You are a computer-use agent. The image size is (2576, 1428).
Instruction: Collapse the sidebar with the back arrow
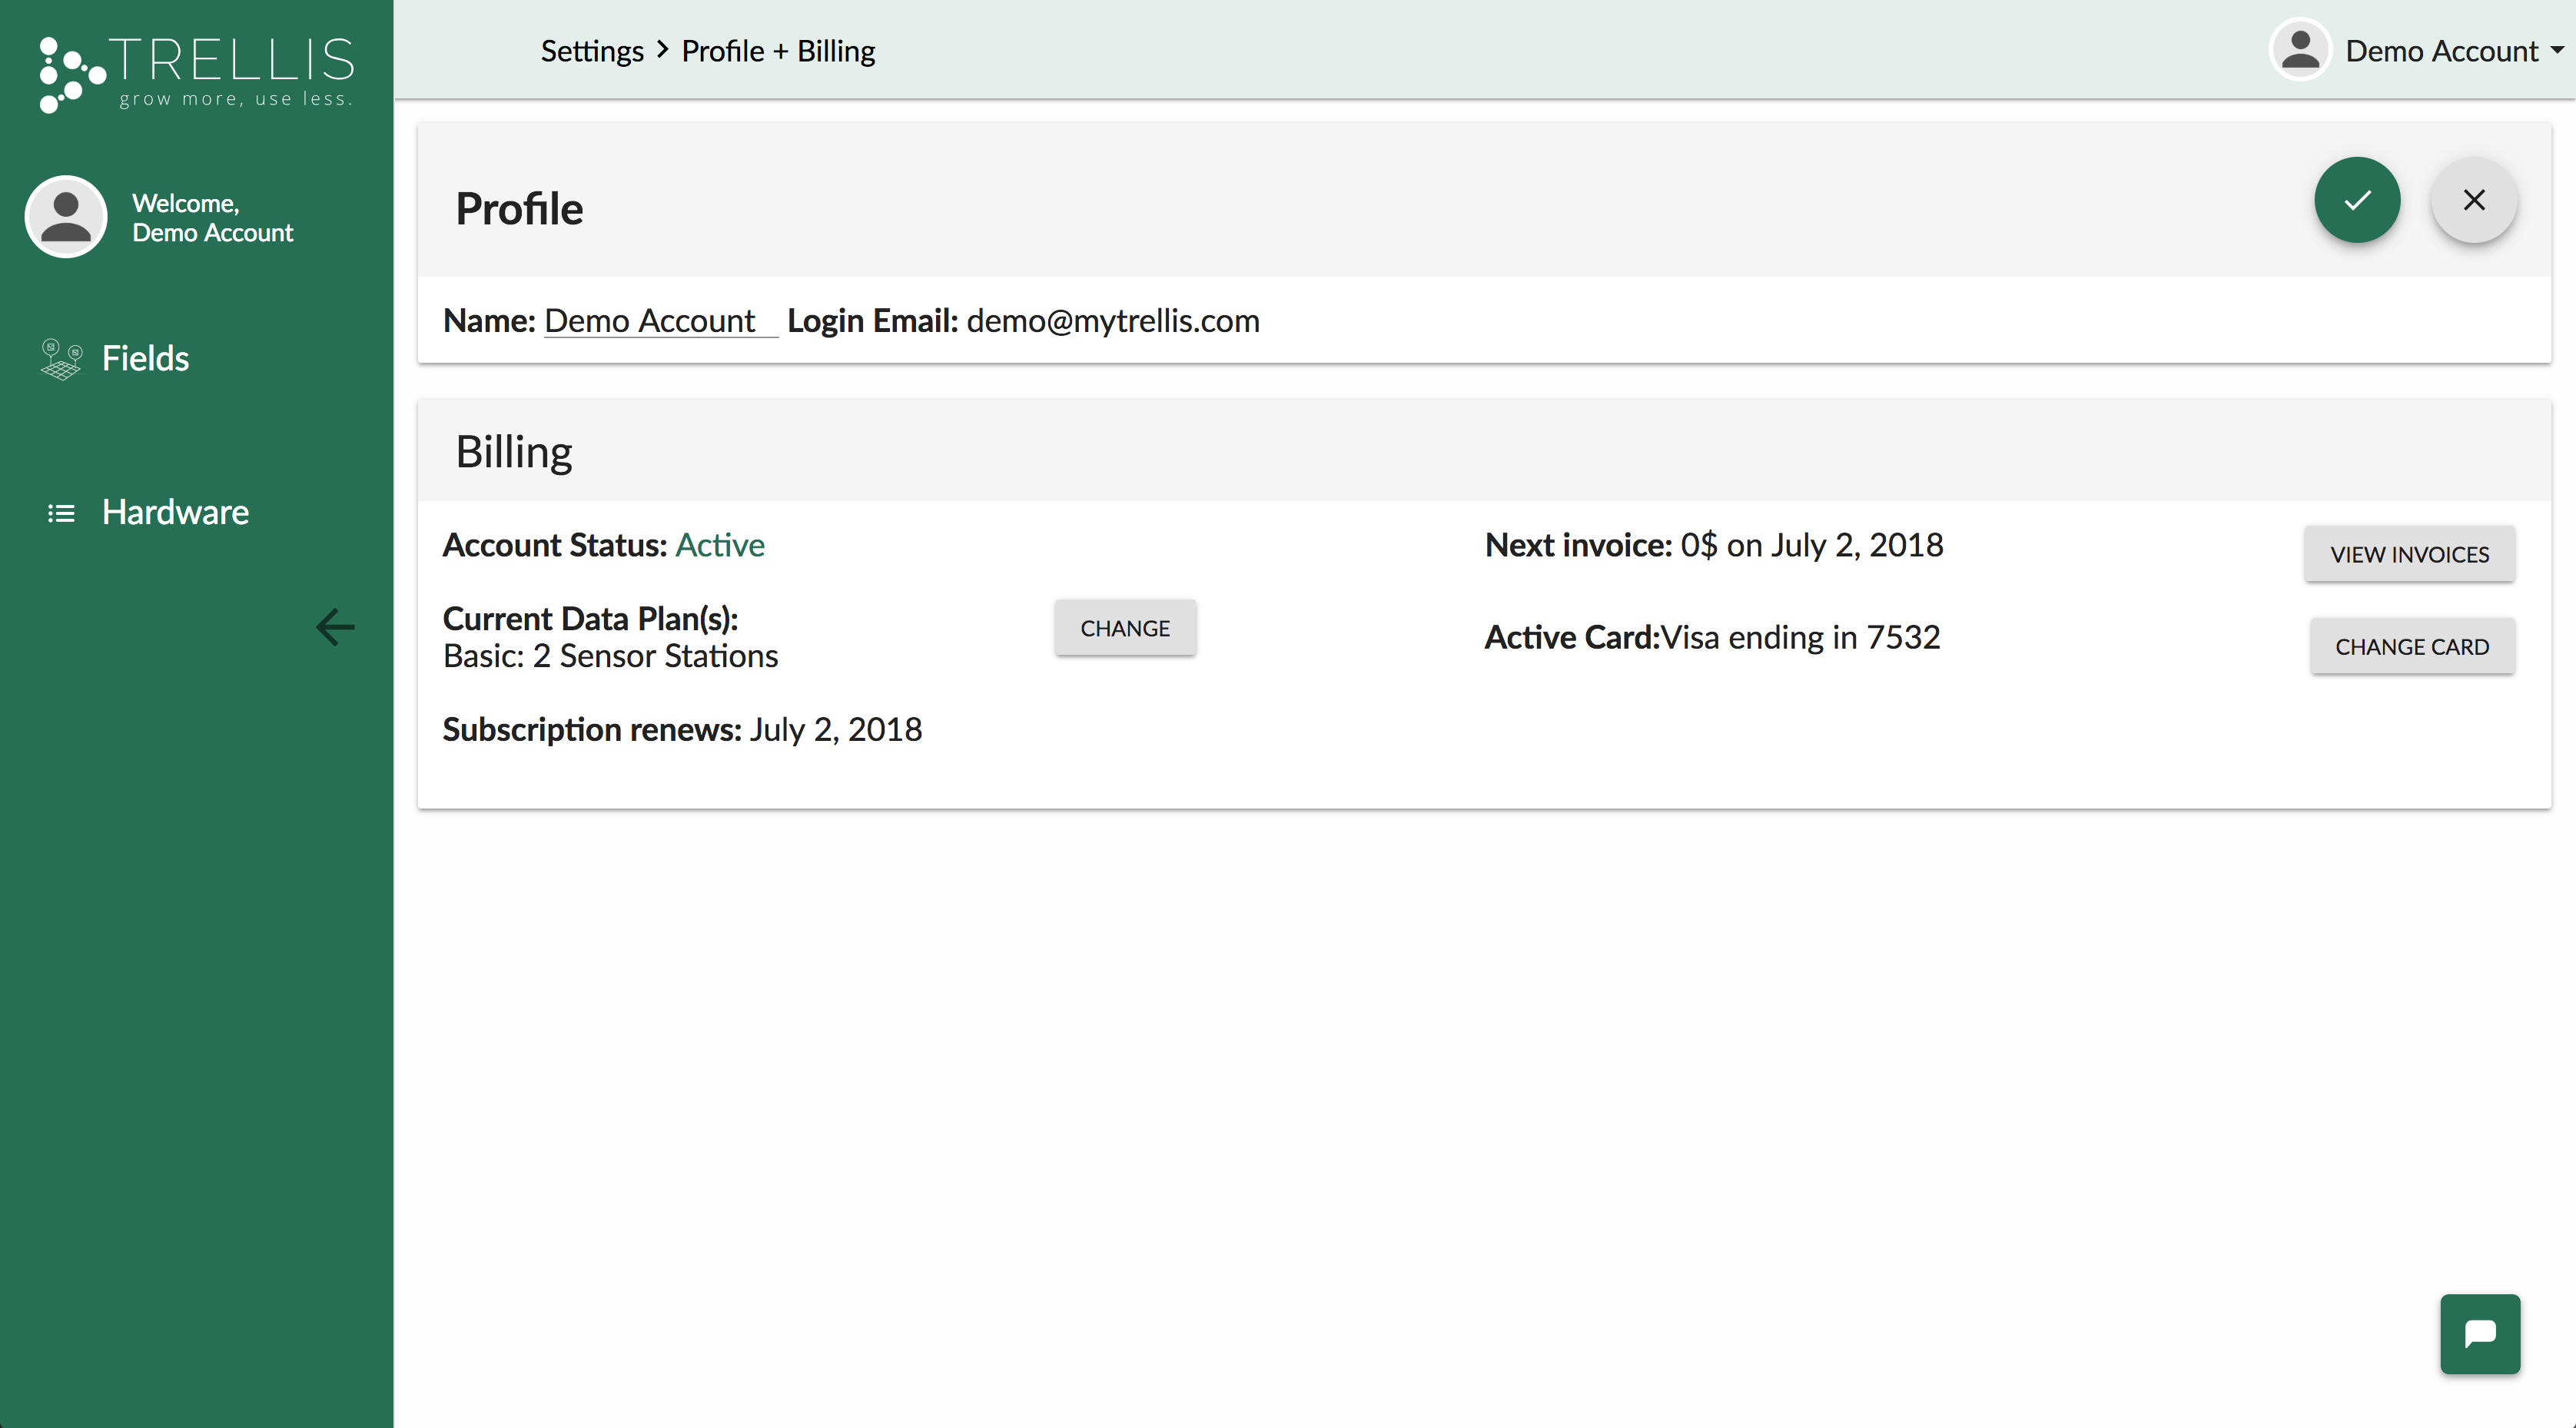click(335, 627)
